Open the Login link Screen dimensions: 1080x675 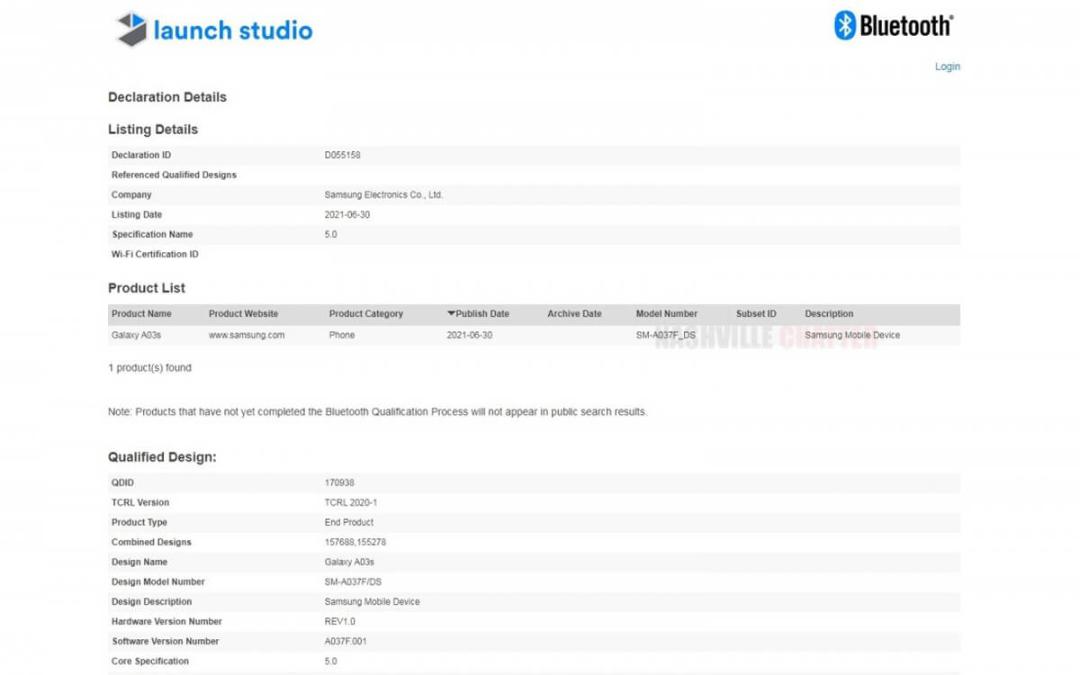tap(947, 66)
